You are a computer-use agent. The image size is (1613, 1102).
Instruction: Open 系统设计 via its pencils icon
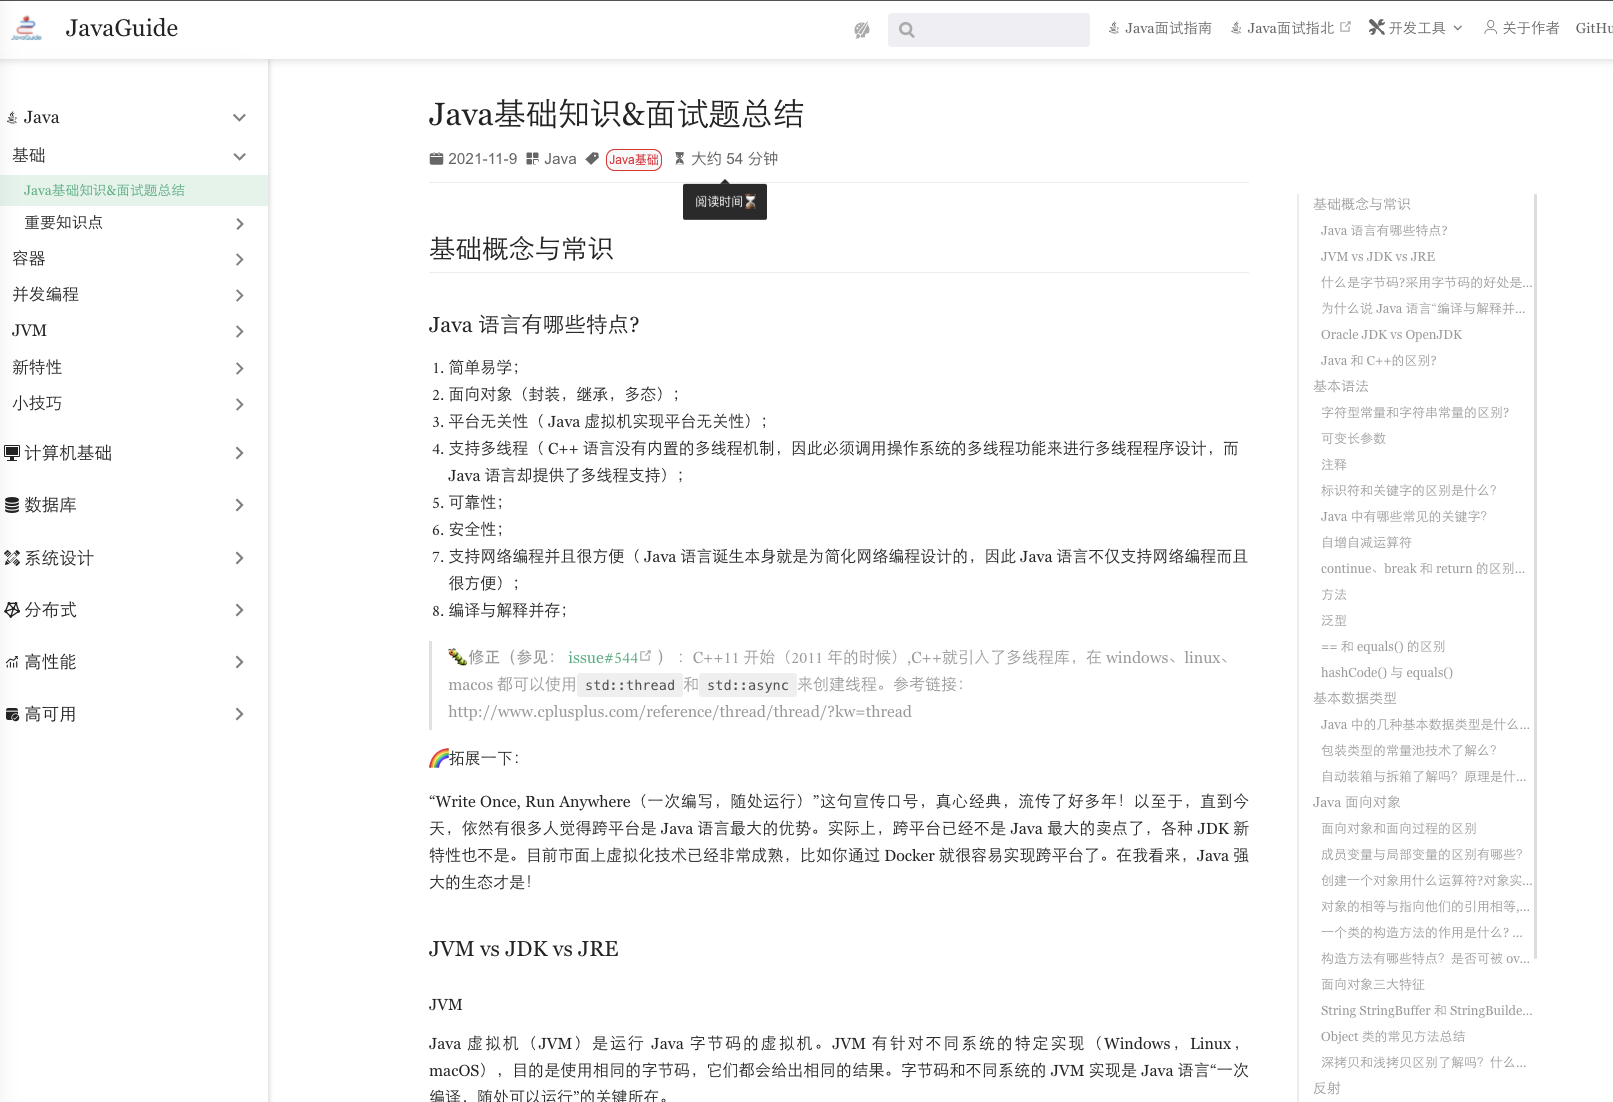click(x=12, y=557)
